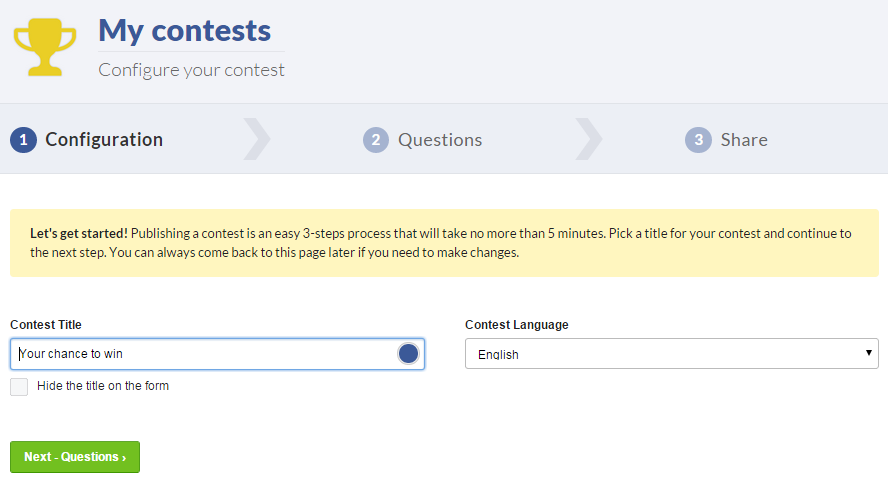Screen dimensions: 888x481
Task: Go to the Configuration step tab
Action: [87, 140]
